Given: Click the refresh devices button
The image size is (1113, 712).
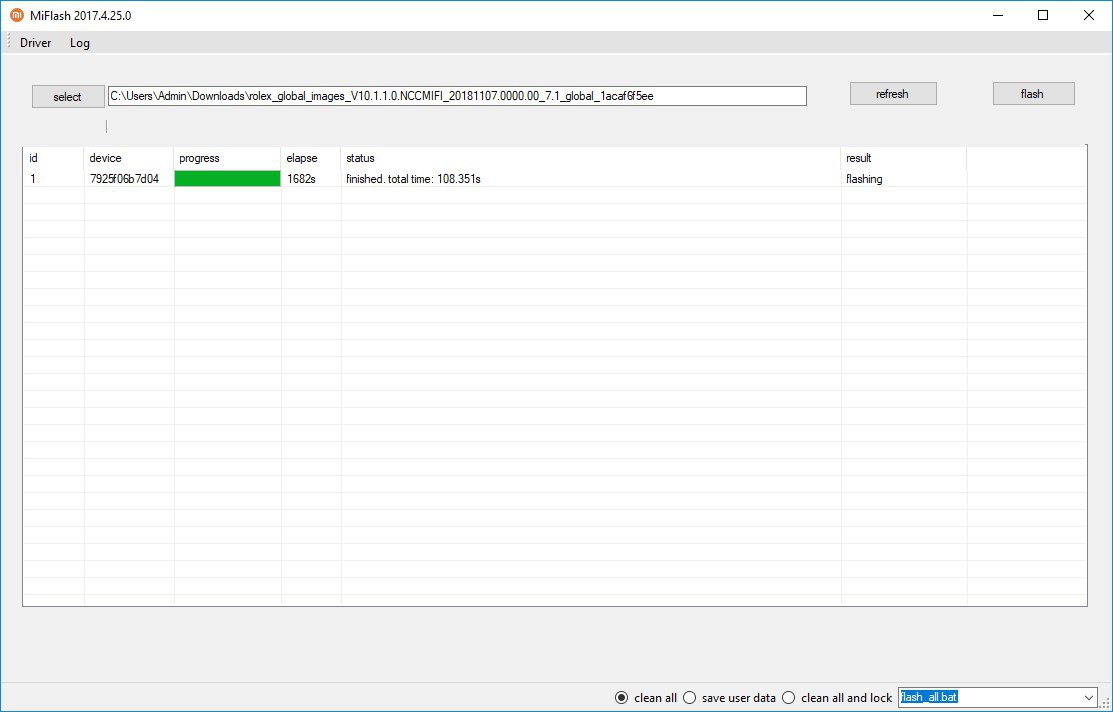Looking at the screenshot, I should coord(892,94).
